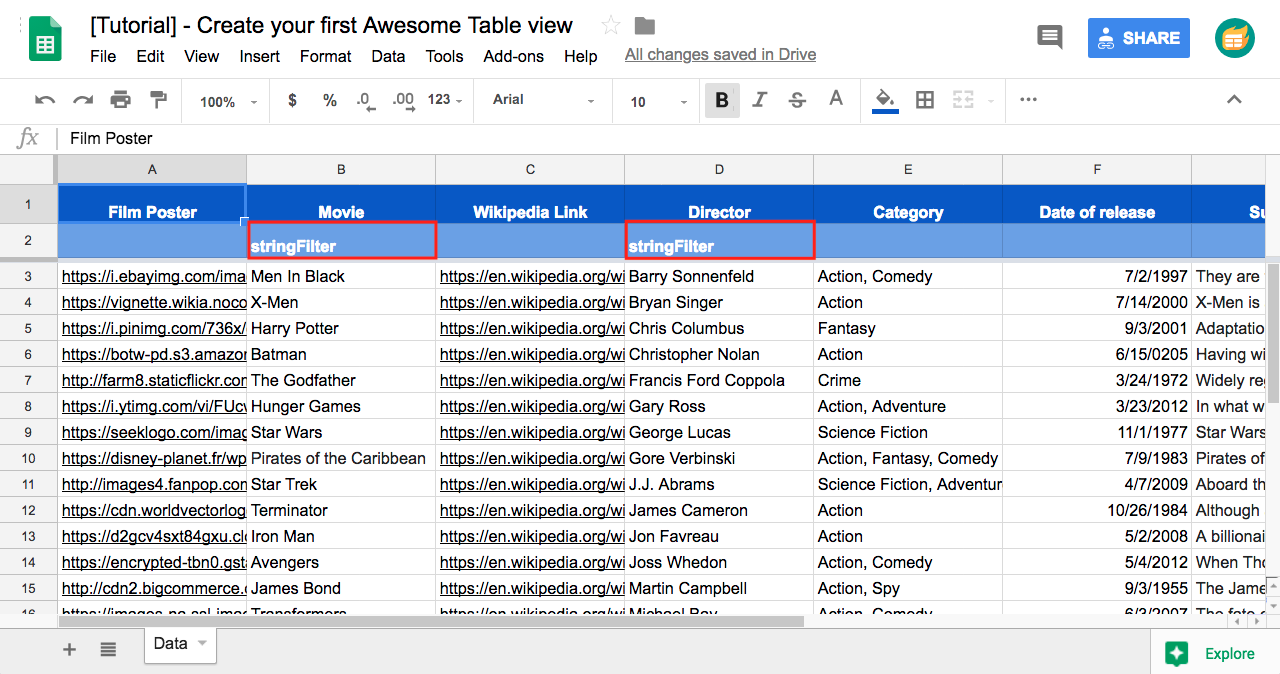The image size is (1280, 674).
Task: Select column E header
Action: (x=908, y=170)
